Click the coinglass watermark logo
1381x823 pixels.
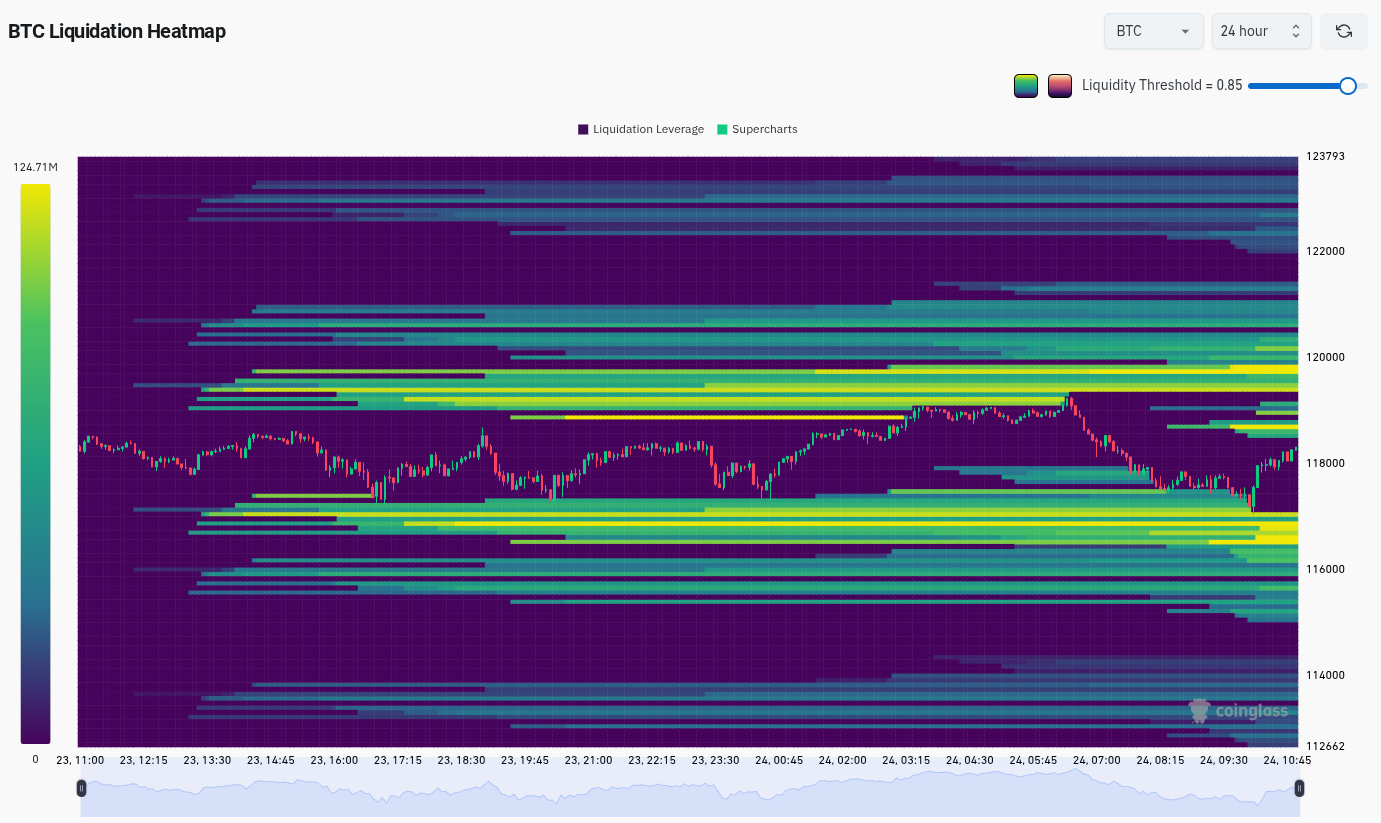(1198, 711)
